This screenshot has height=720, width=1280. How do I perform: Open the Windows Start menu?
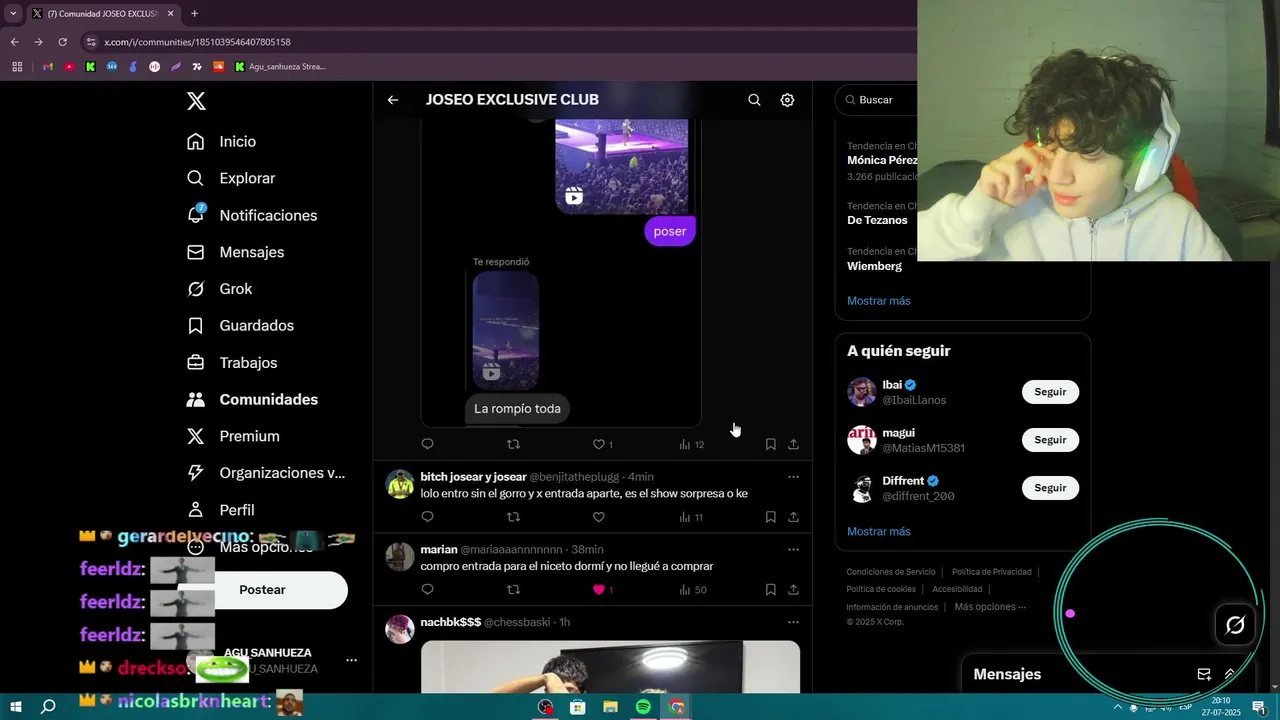pos(15,707)
